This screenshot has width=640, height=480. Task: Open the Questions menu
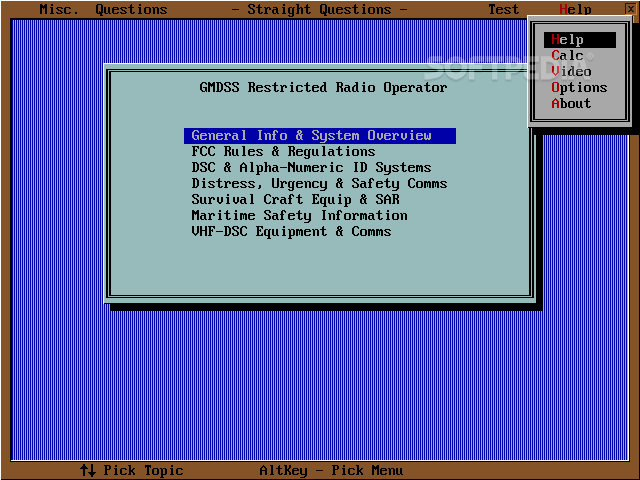131,9
